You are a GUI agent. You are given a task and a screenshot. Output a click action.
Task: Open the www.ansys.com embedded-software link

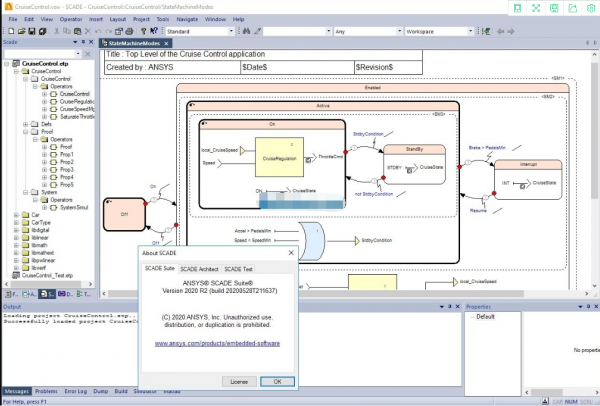click(217, 343)
